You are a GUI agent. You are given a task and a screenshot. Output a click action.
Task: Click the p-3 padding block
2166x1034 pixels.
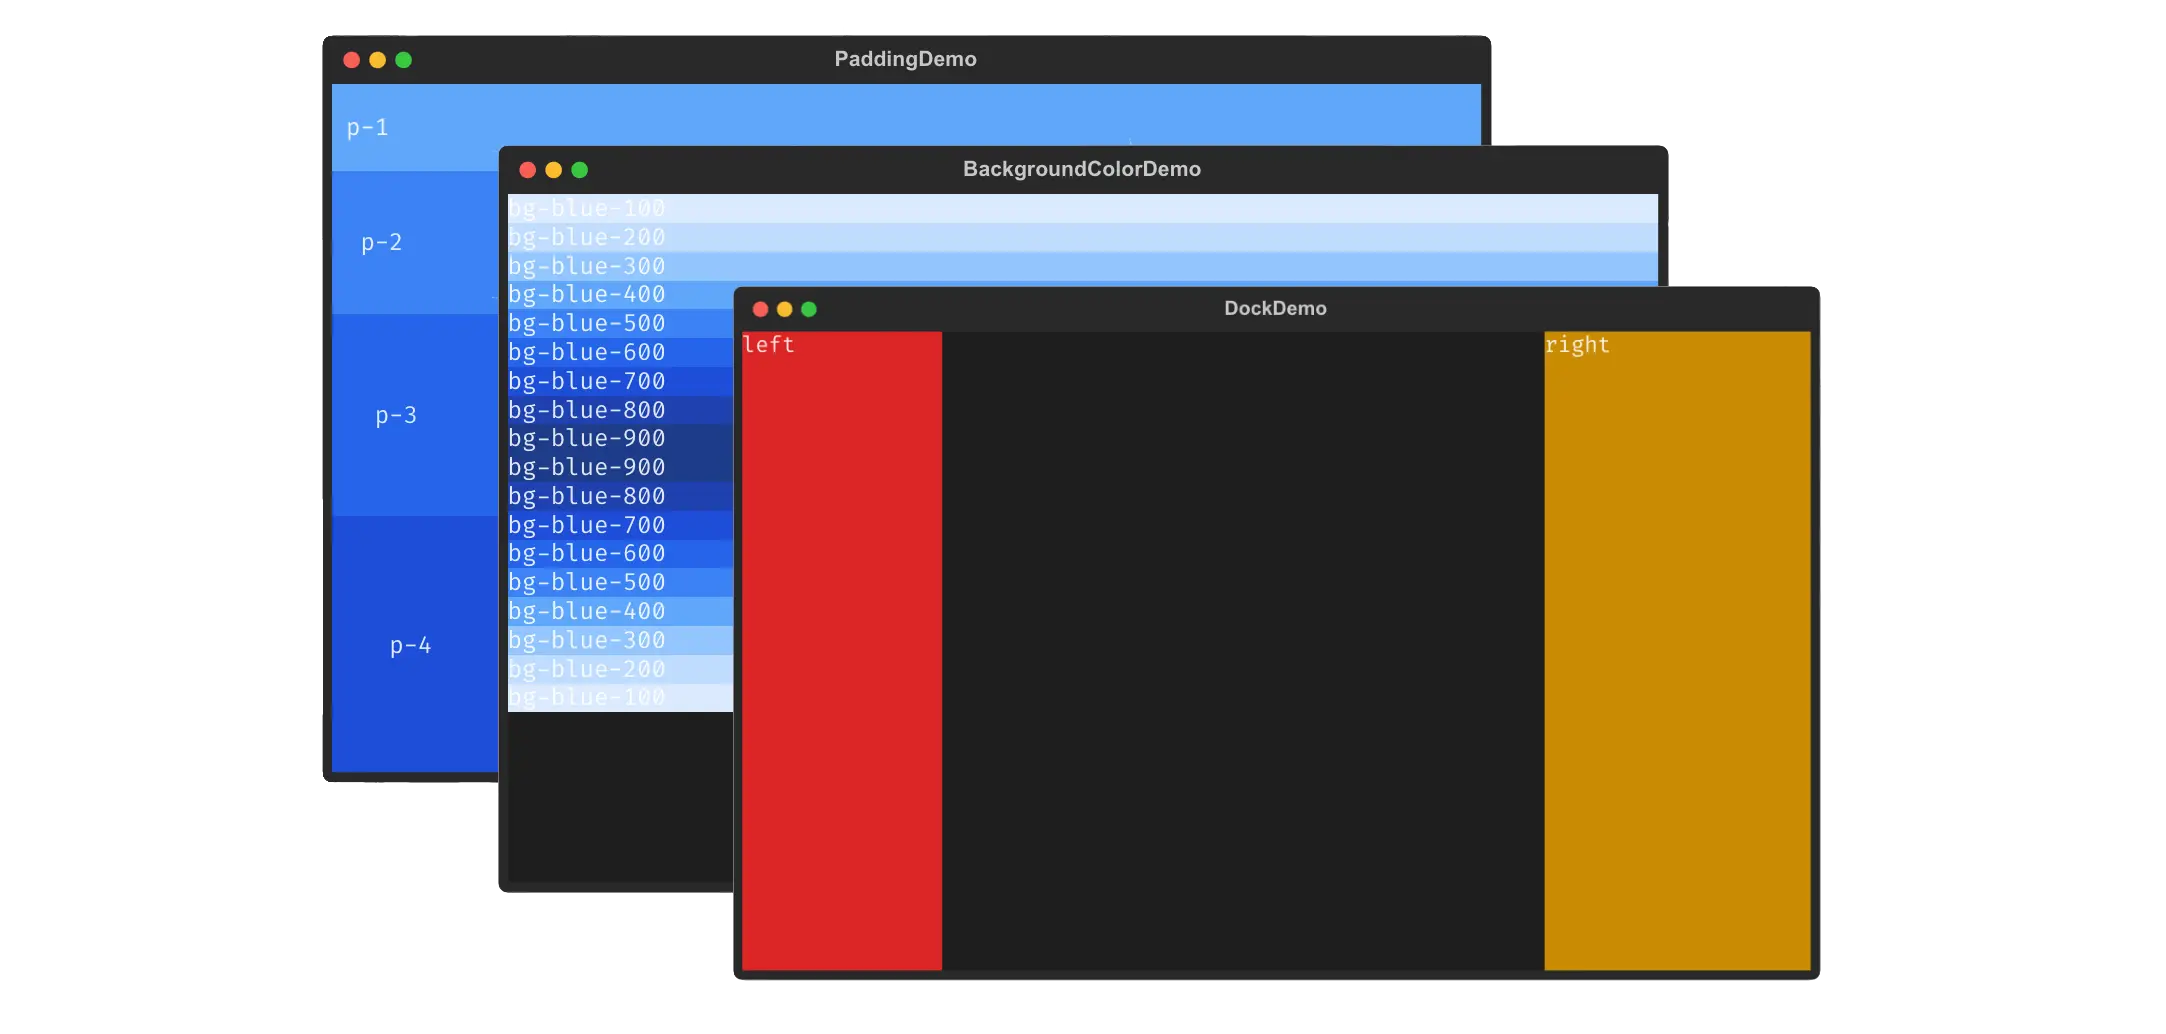click(x=415, y=415)
